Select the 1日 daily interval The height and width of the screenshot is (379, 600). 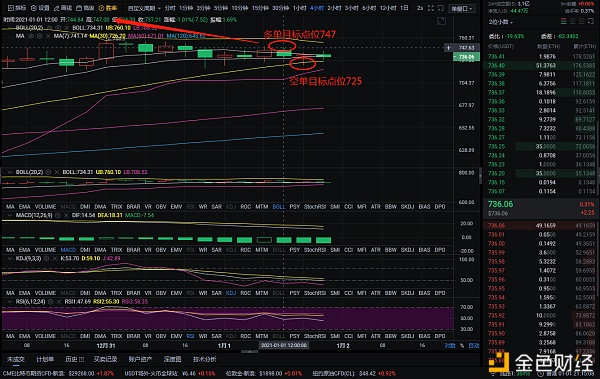pos(404,8)
